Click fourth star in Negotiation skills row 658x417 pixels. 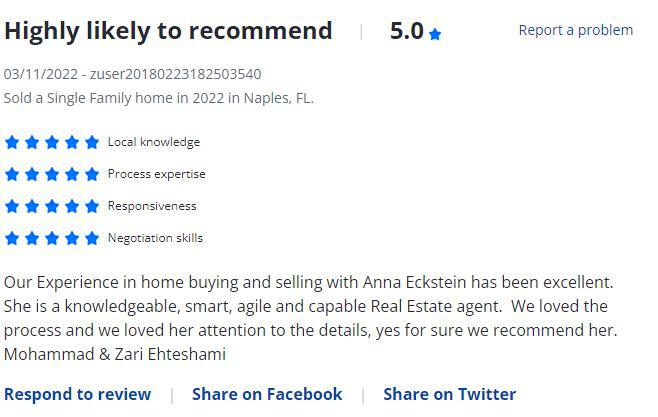(72, 238)
